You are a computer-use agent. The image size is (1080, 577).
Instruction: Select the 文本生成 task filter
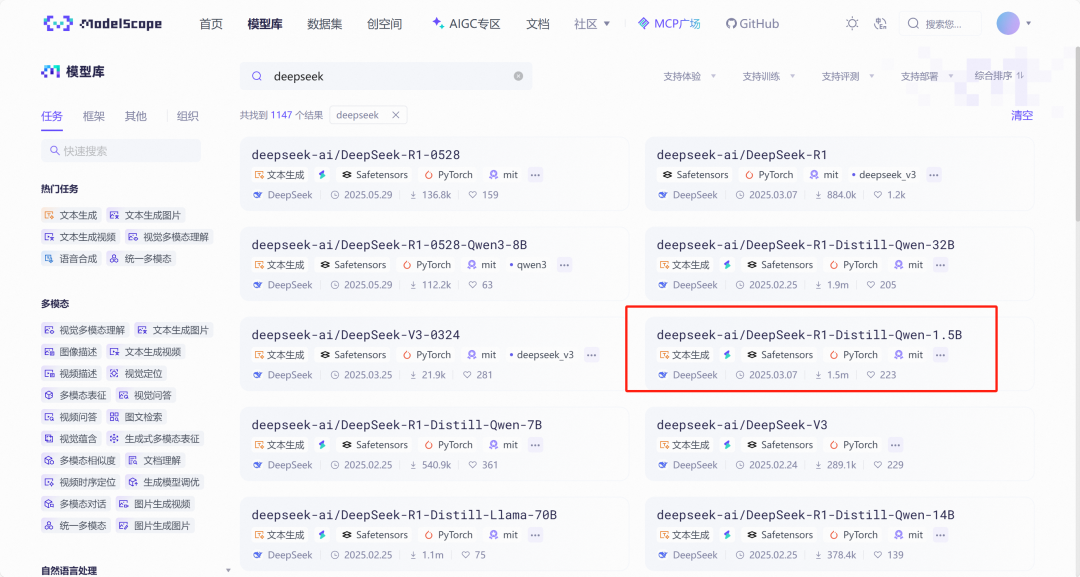(70, 216)
